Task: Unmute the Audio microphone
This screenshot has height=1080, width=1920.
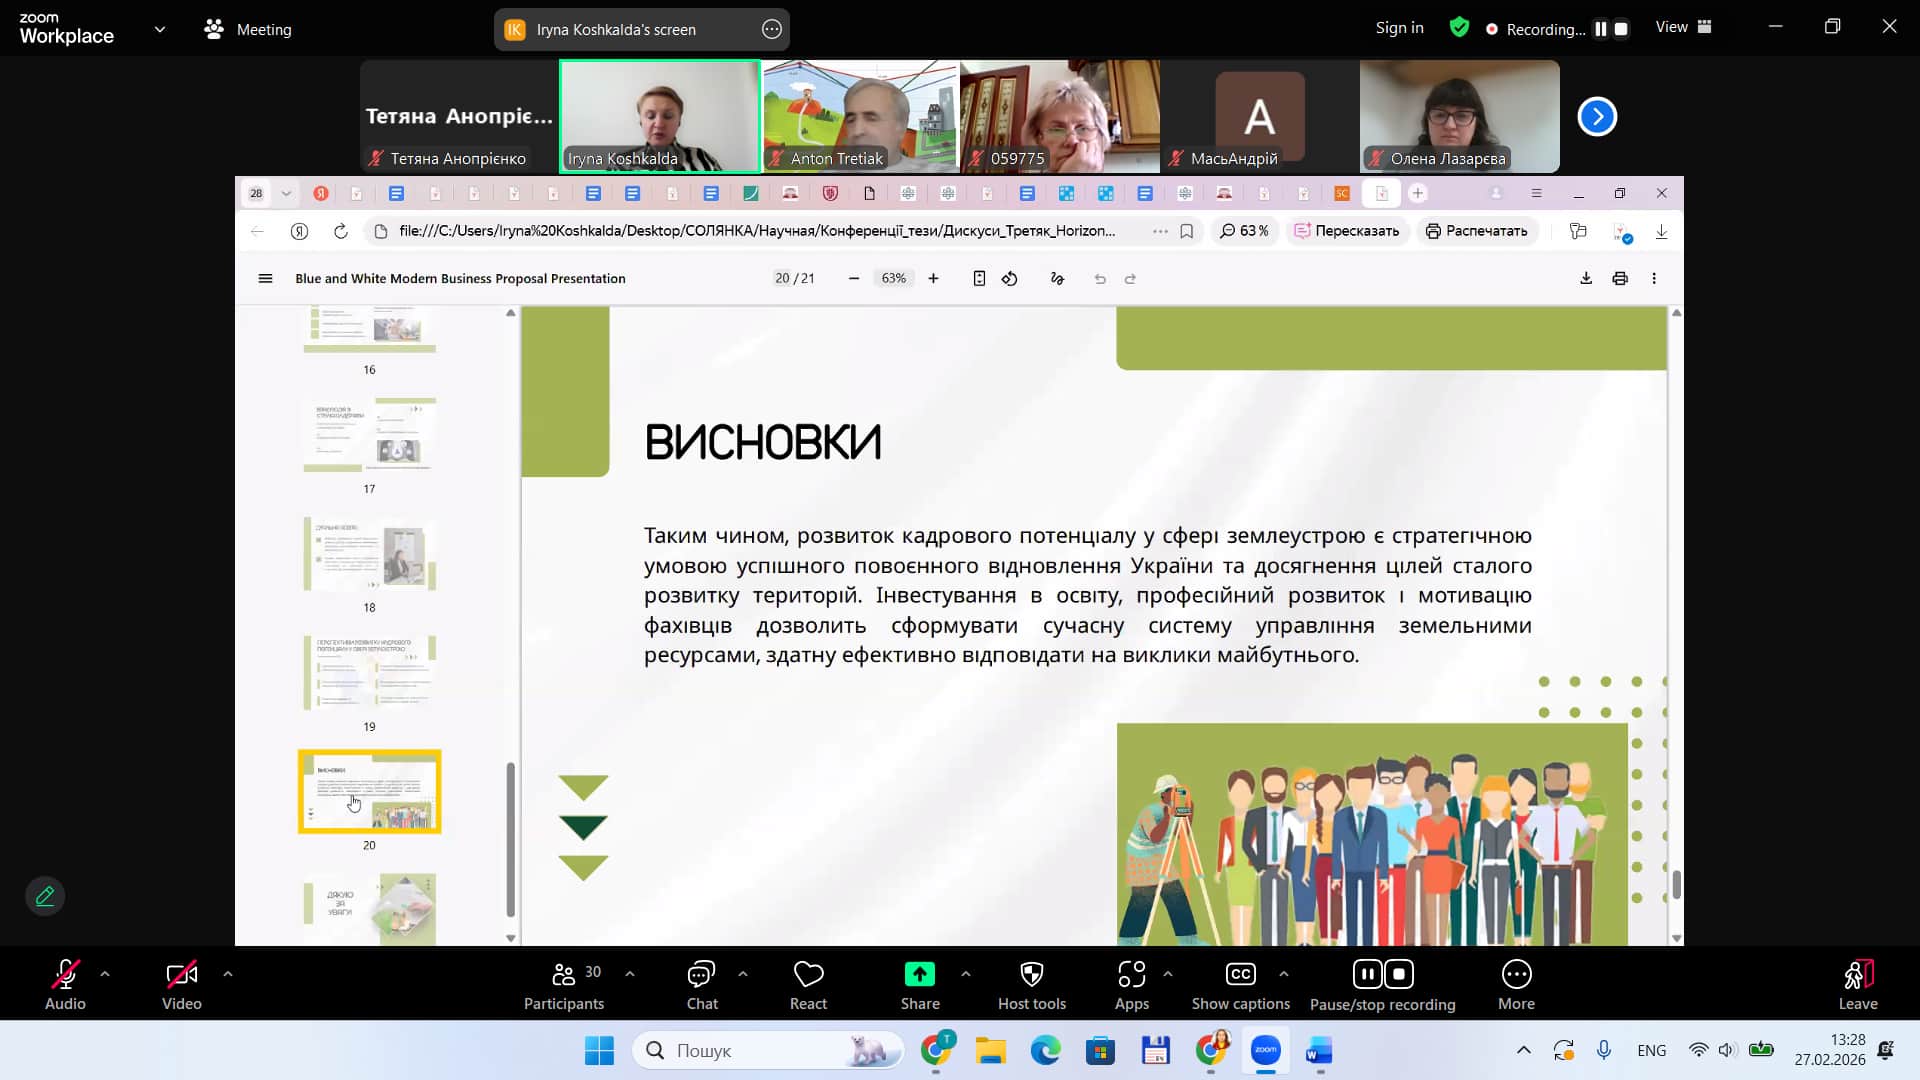Action: coord(65,975)
